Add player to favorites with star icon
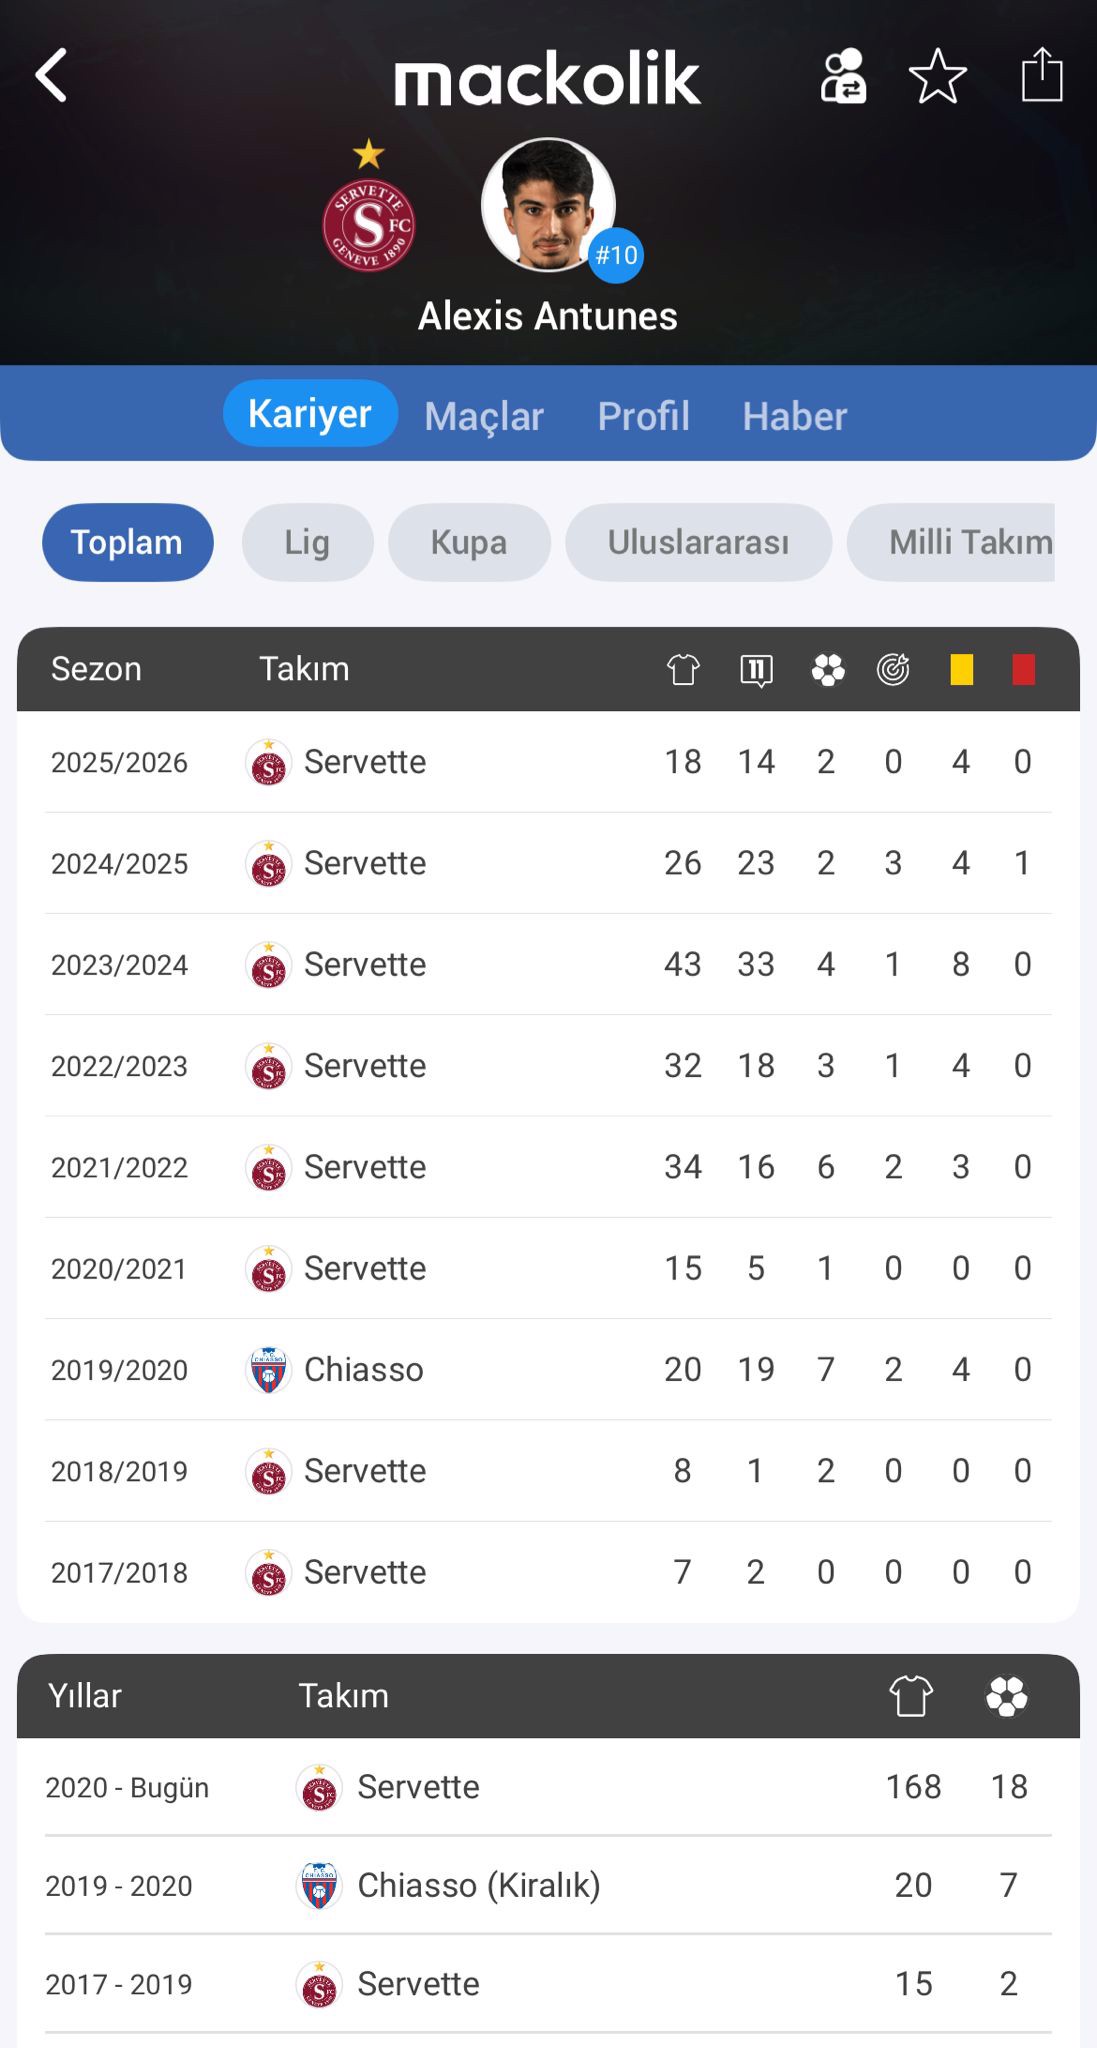Image resolution: width=1097 pixels, height=2048 pixels. pyautogui.click(x=937, y=76)
